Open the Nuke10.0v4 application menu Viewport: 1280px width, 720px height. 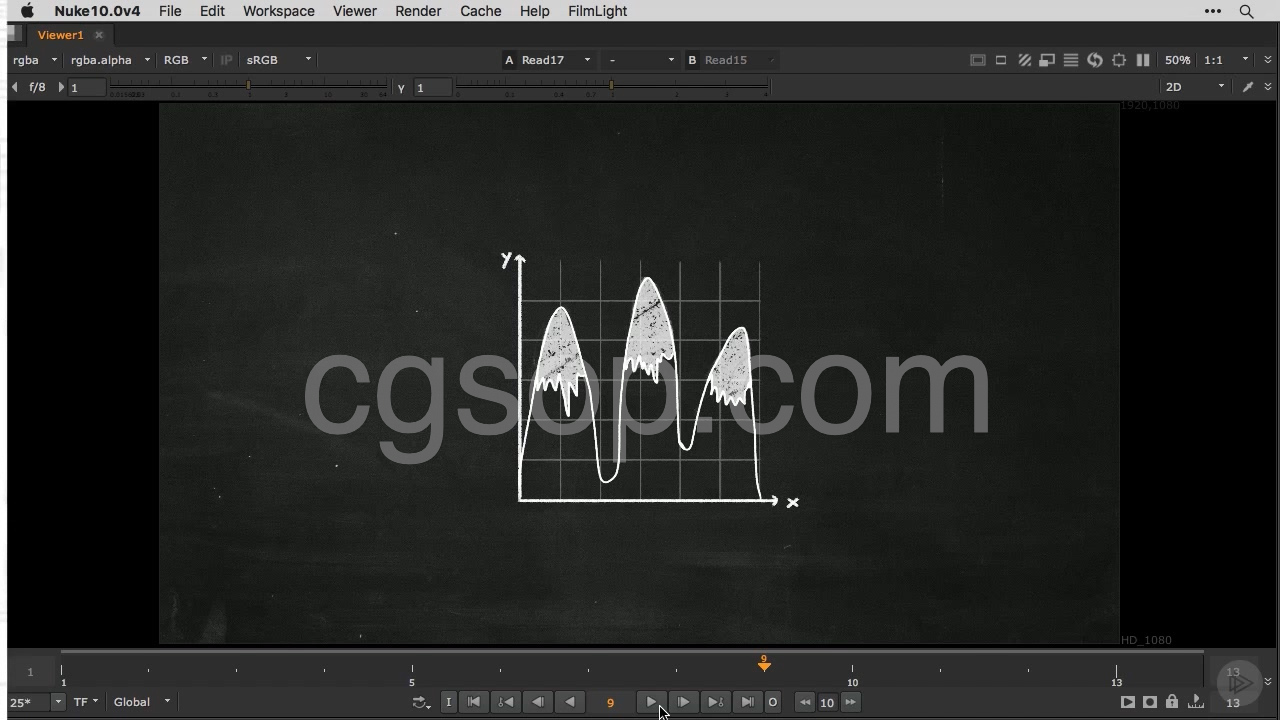coord(97,11)
